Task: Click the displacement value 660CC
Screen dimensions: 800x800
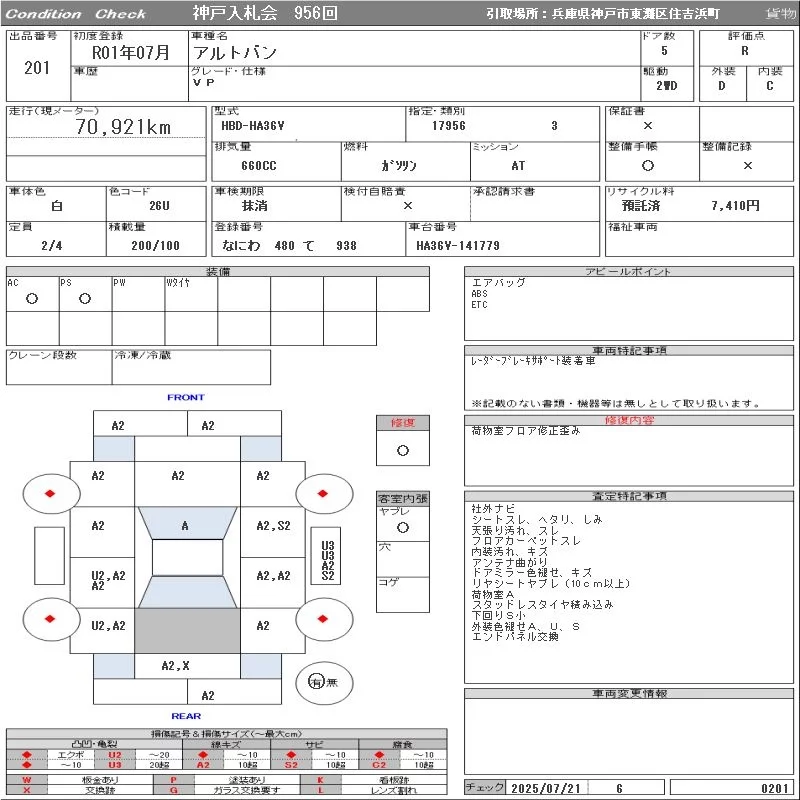Action: pyautogui.click(x=259, y=166)
